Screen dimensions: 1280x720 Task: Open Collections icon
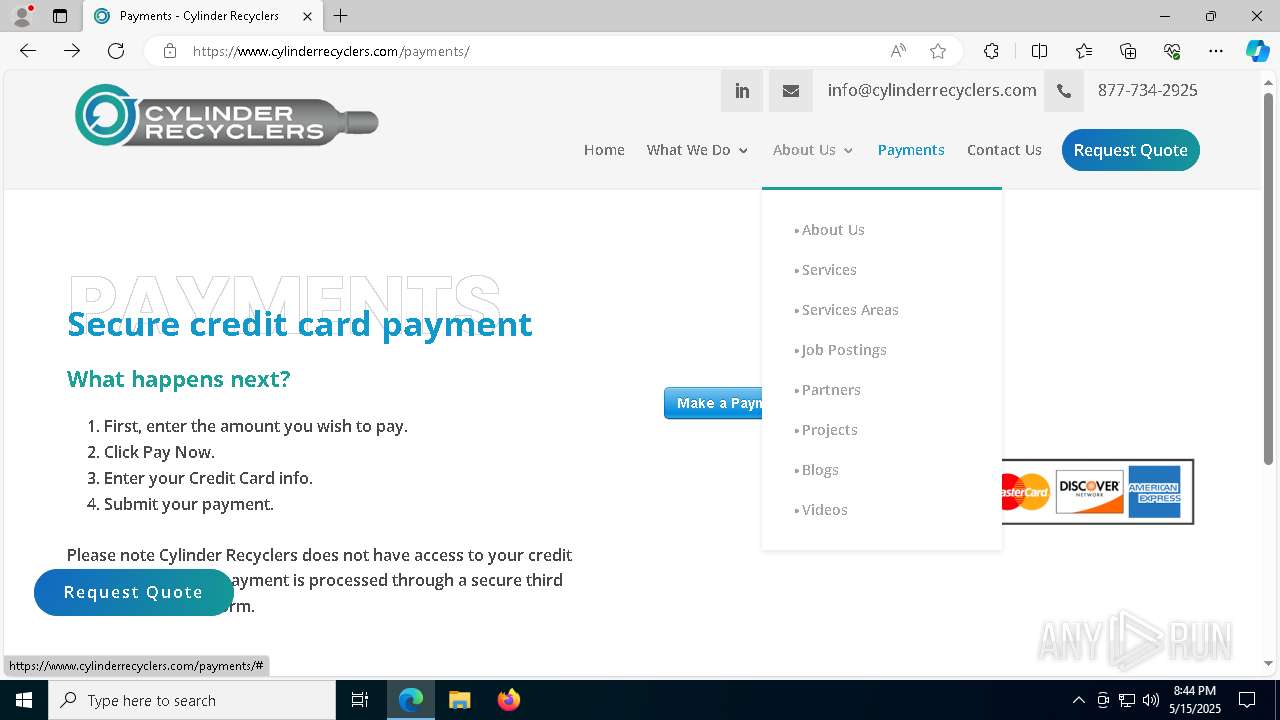tap(1128, 51)
